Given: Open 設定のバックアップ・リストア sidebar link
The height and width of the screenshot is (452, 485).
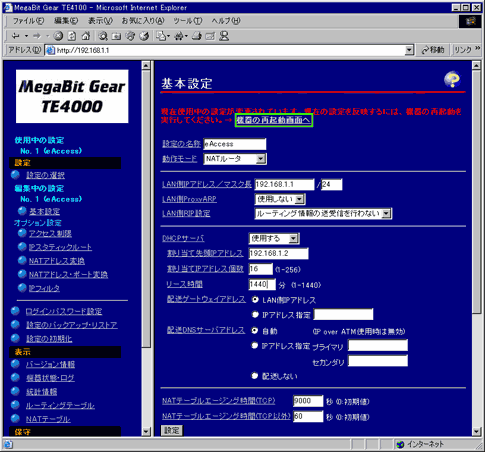Looking at the screenshot, I should click(72, 325).
